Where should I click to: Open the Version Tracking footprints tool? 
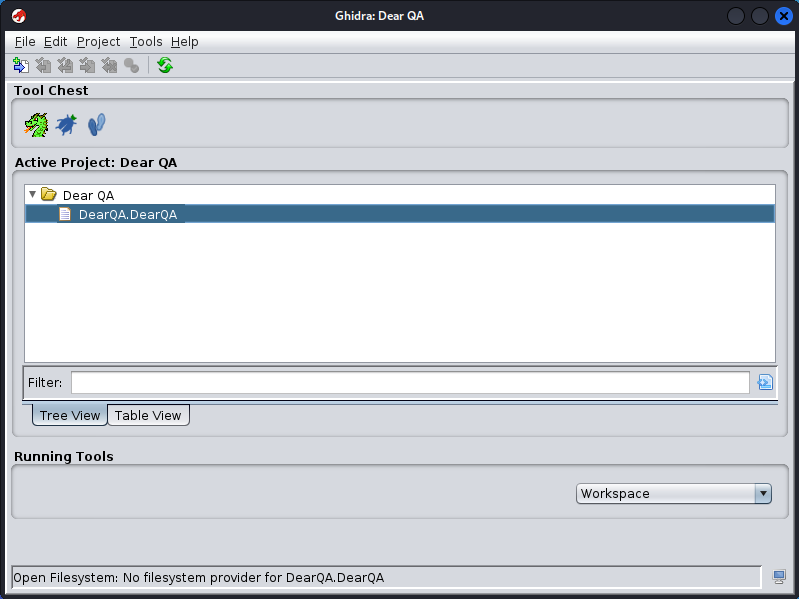click(96, 125)
